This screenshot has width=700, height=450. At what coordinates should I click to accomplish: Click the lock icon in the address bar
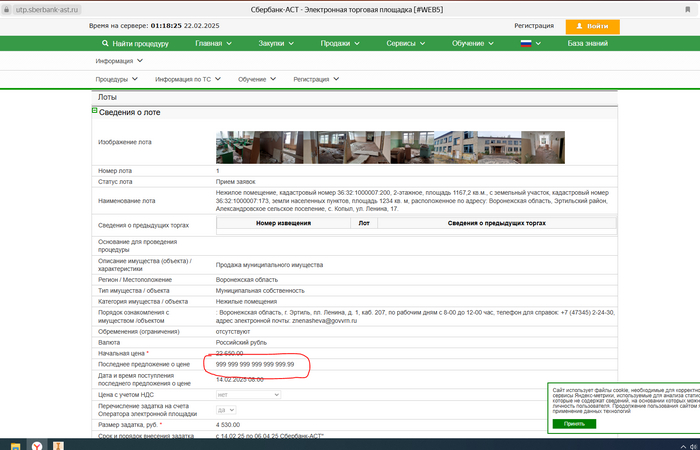6,9
